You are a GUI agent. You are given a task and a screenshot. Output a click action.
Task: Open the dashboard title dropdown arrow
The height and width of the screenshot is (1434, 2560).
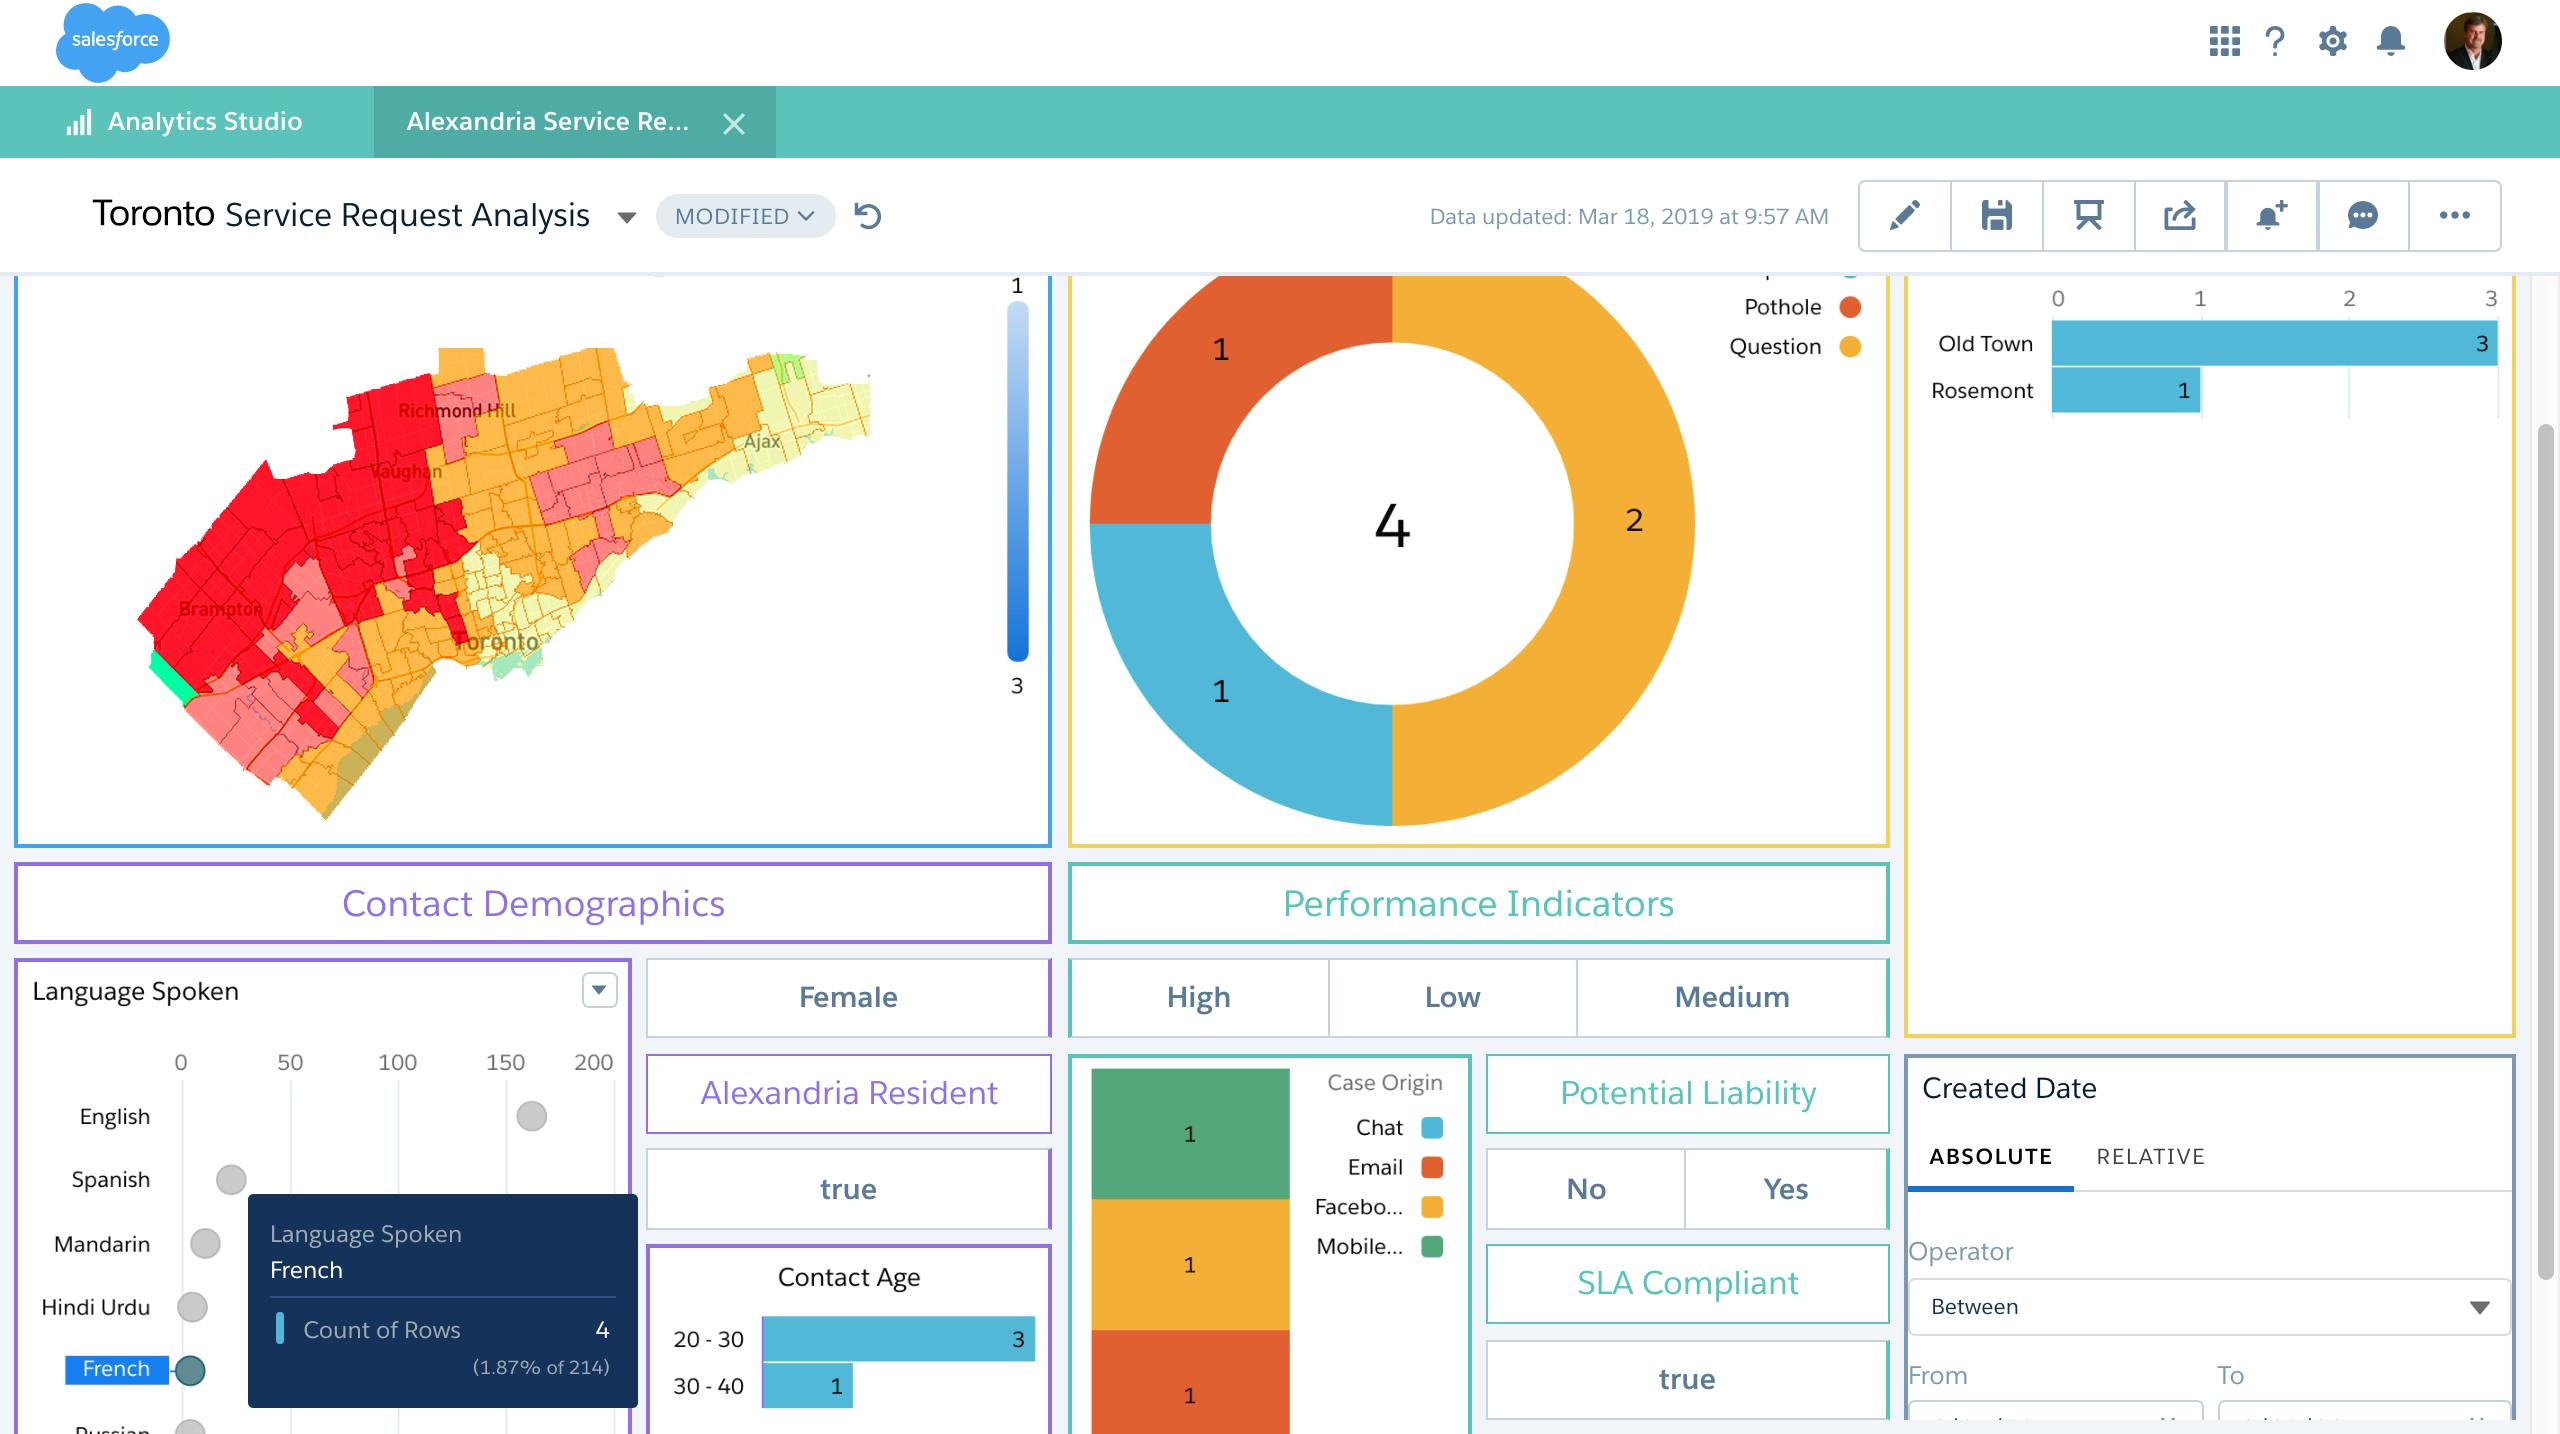click(x=627, y=217)
